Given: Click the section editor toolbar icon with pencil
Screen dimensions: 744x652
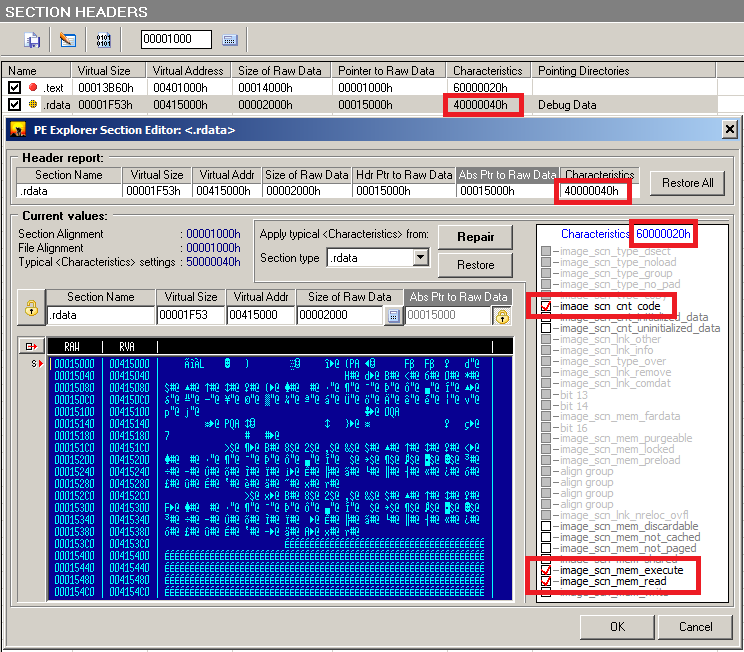Looking at the screenshot, I should pos(68,39).
